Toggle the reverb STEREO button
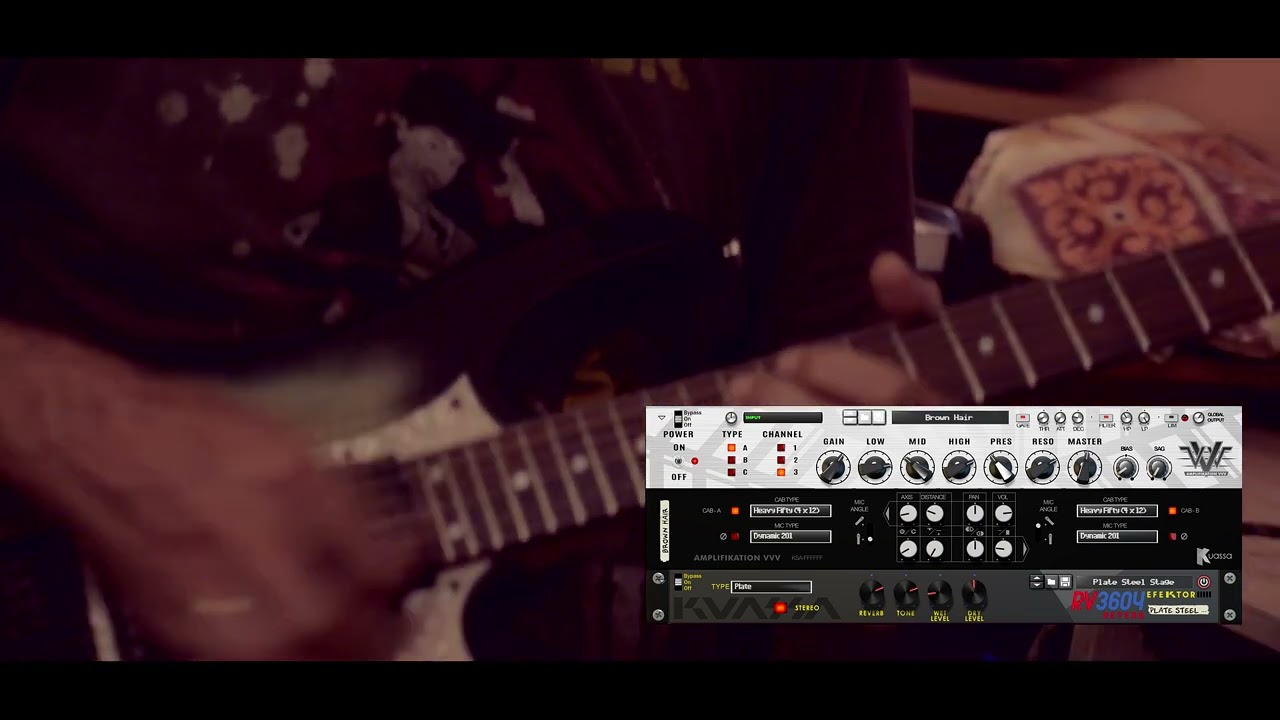1280x720 pixels. point(780,608)
